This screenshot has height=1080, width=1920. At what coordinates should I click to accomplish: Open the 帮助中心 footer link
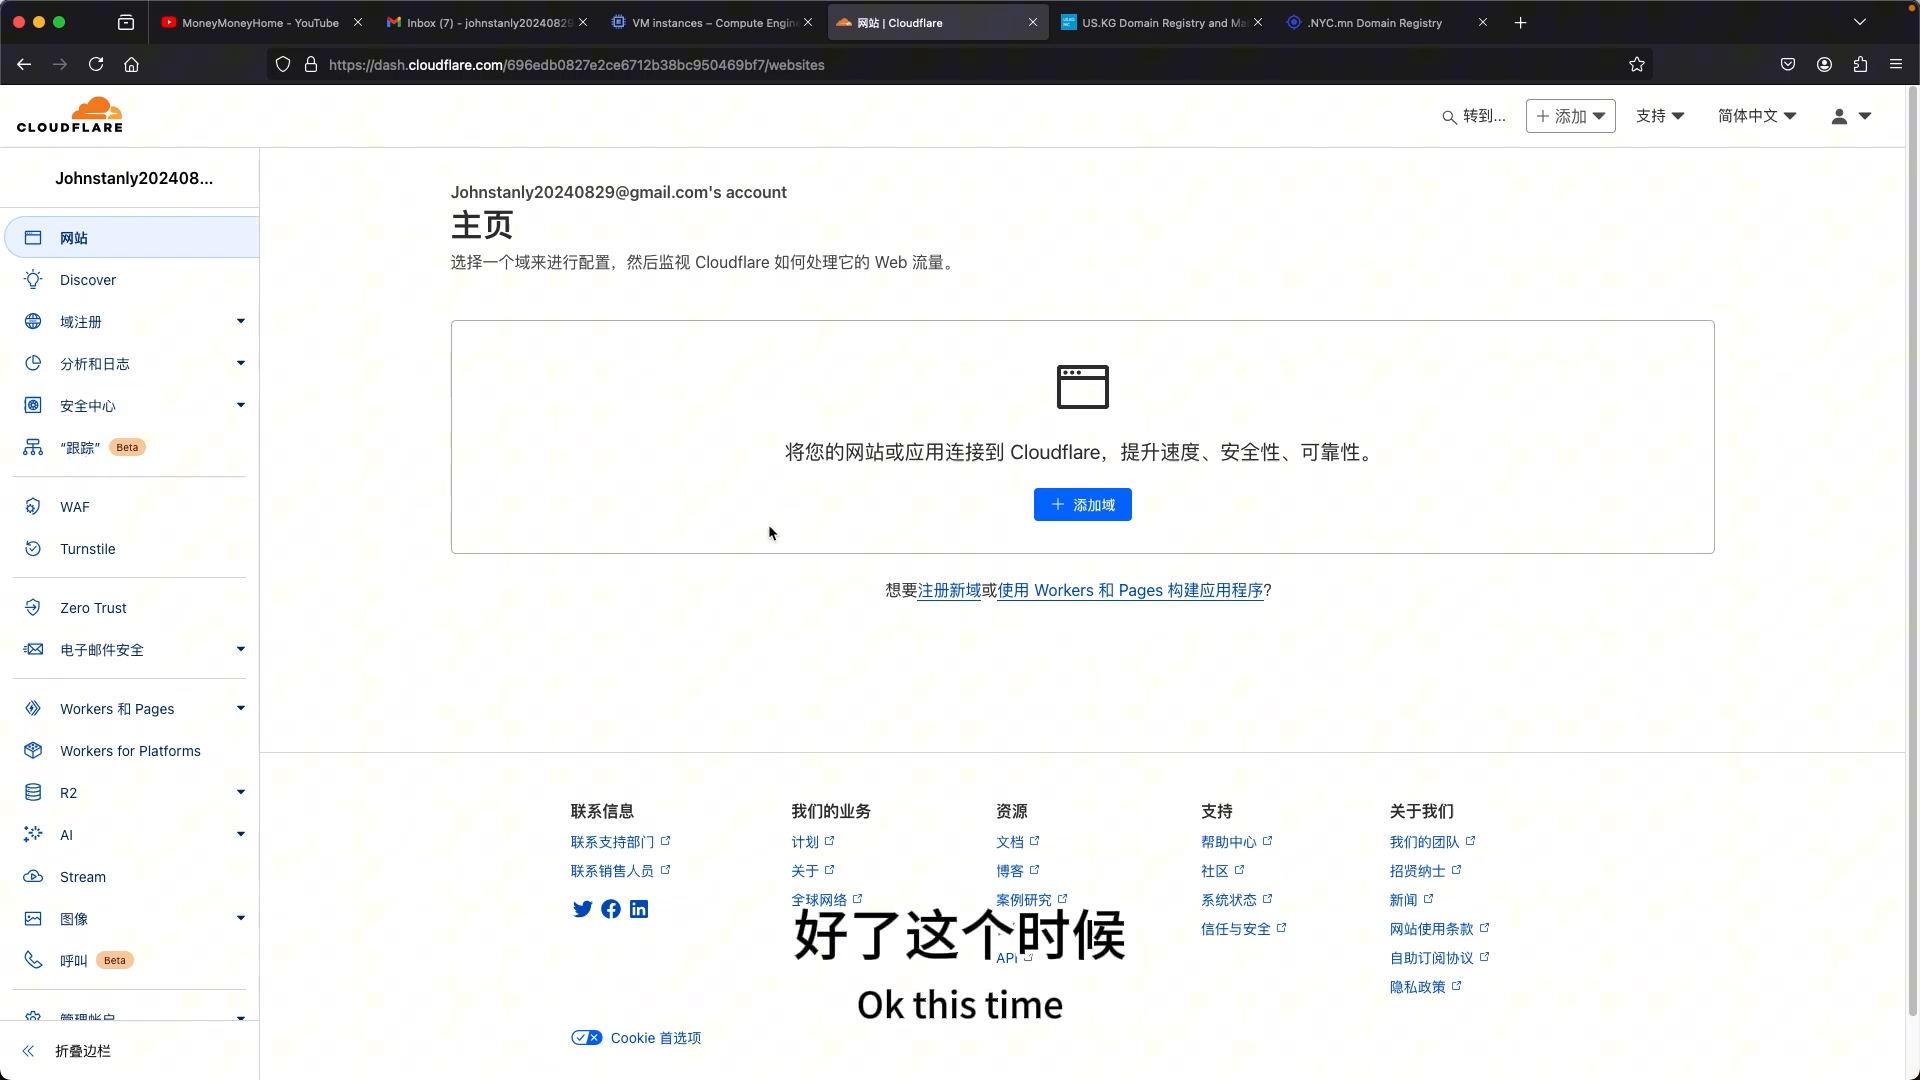(1236, 842)
